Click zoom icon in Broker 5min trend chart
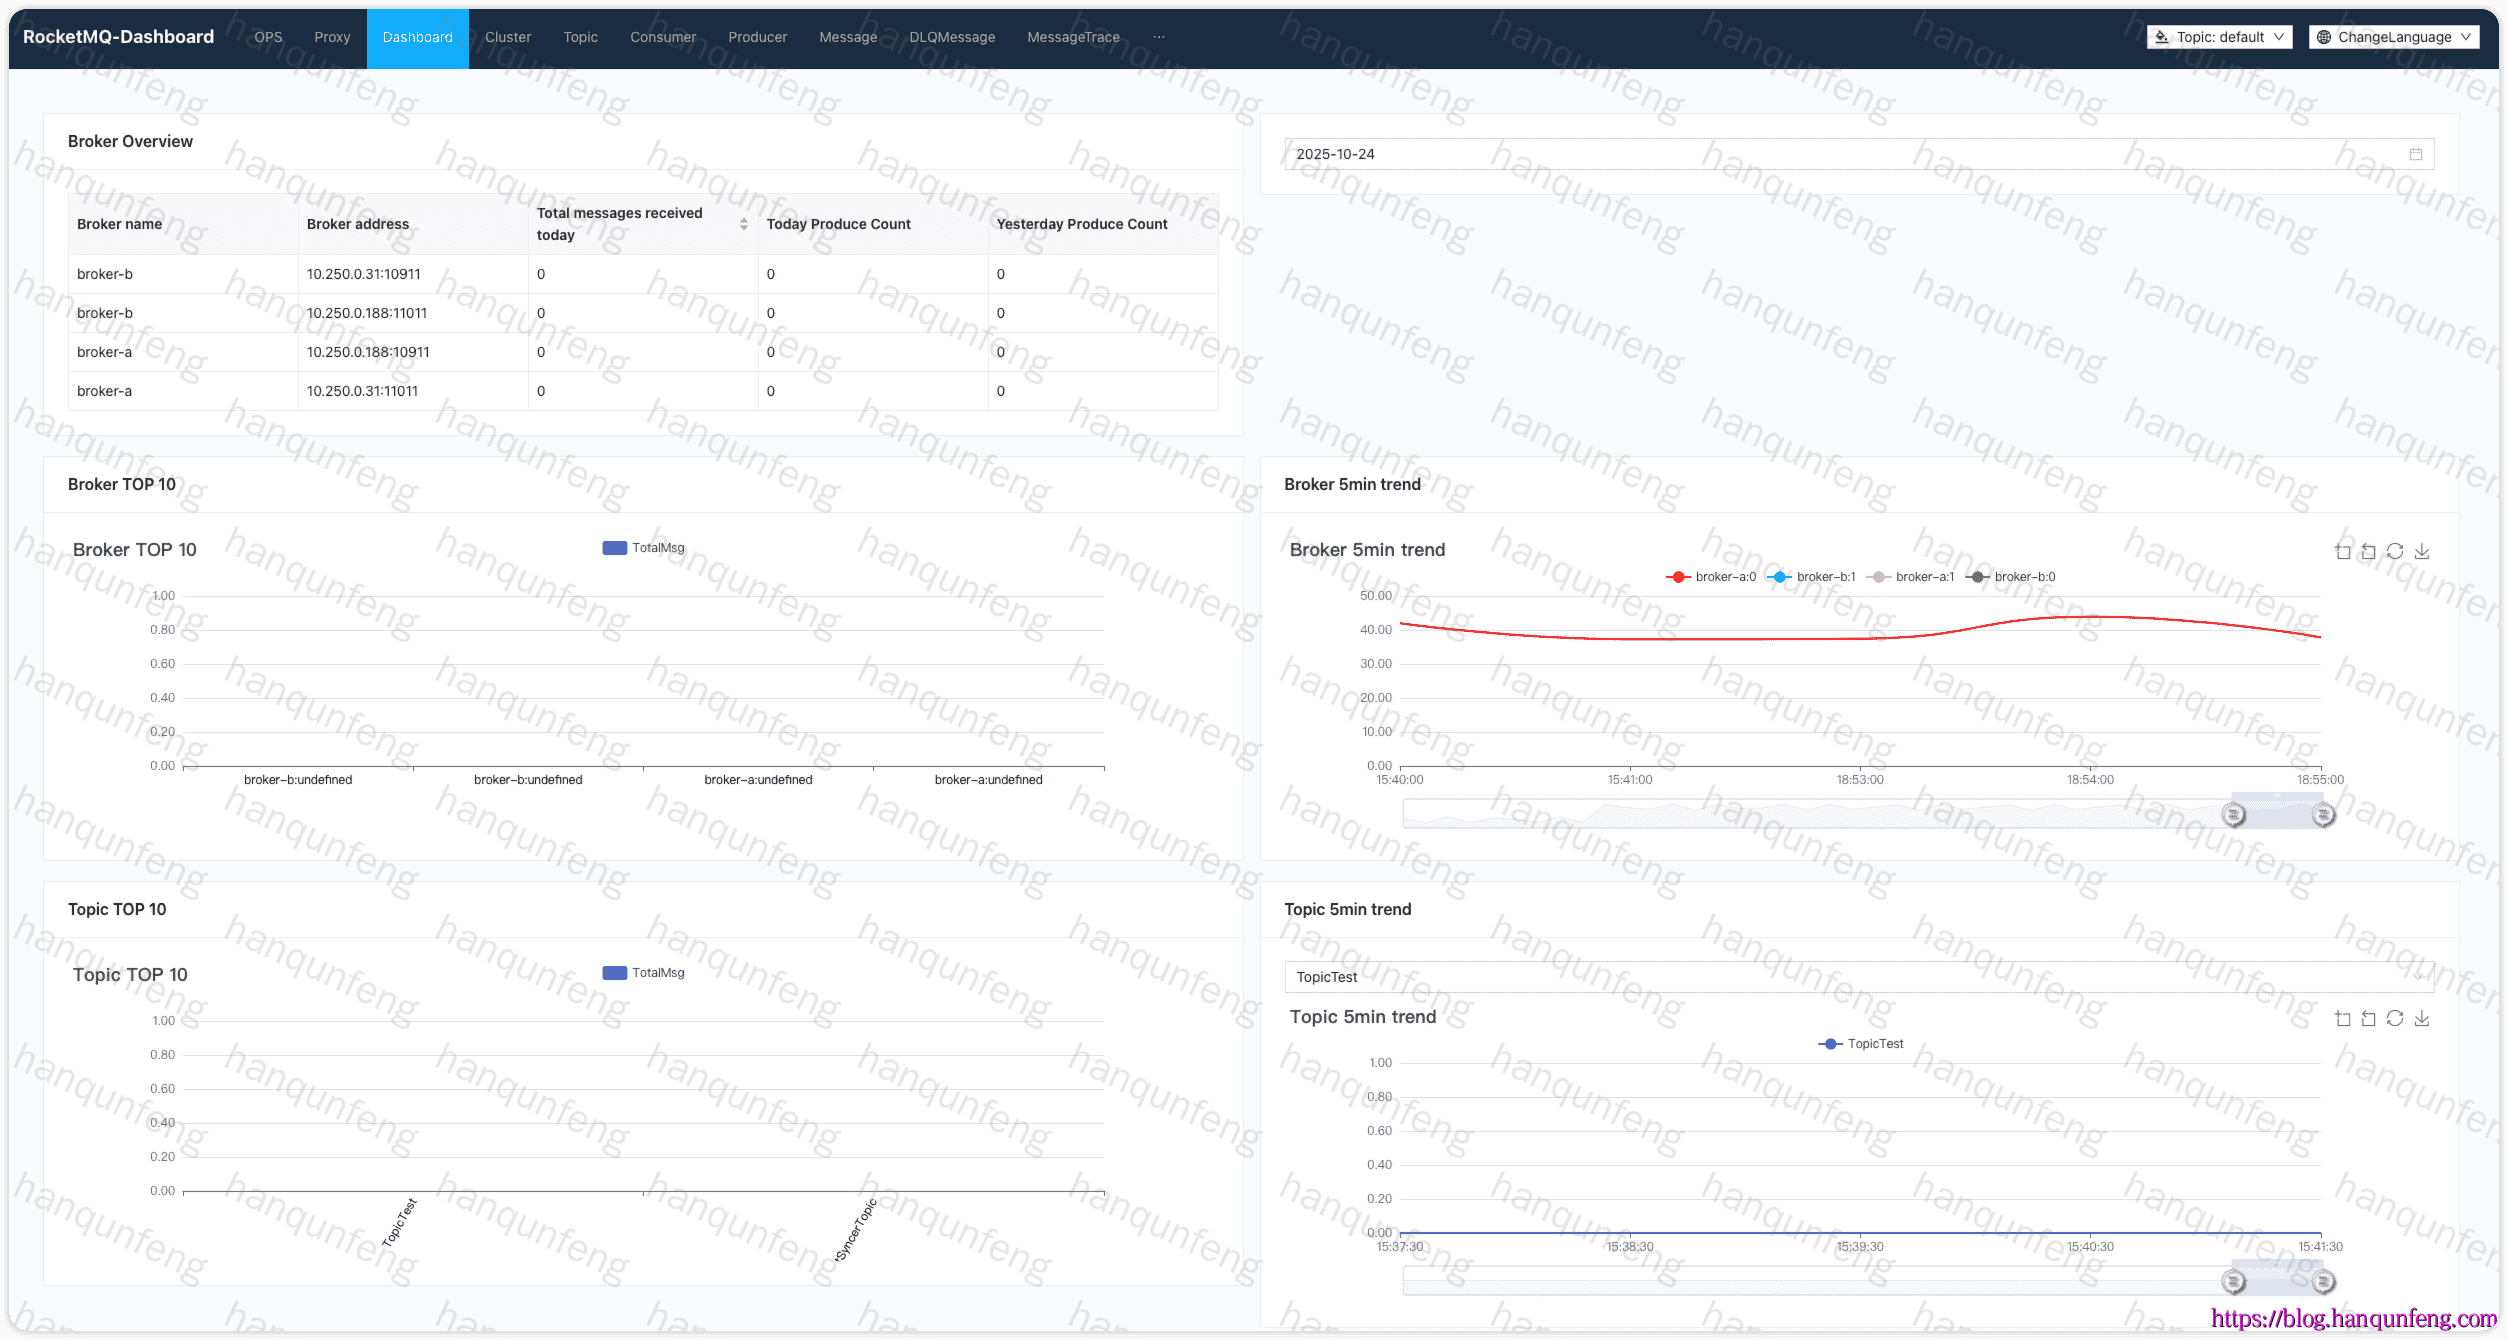2508x1340 pixels. click(2342, 551)
